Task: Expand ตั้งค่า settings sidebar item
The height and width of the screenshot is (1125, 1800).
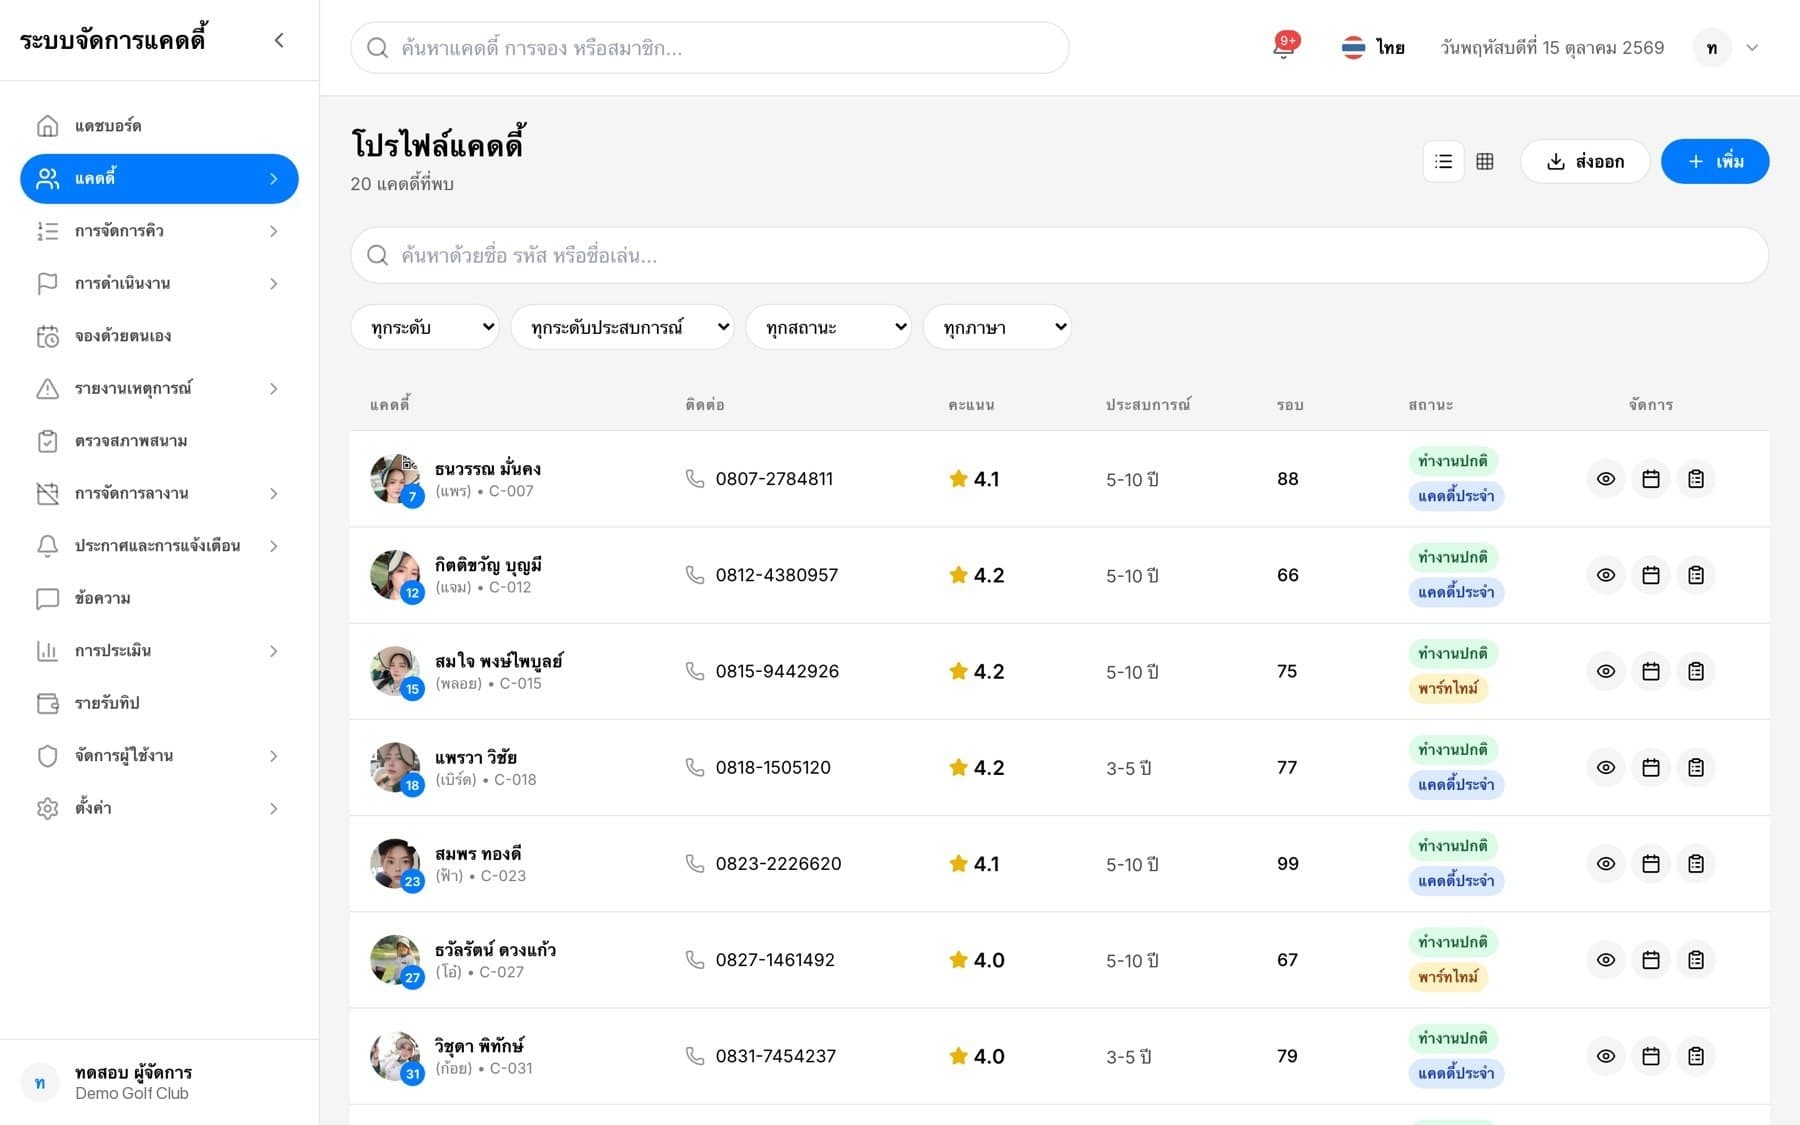Action: (x=159, y=808)
